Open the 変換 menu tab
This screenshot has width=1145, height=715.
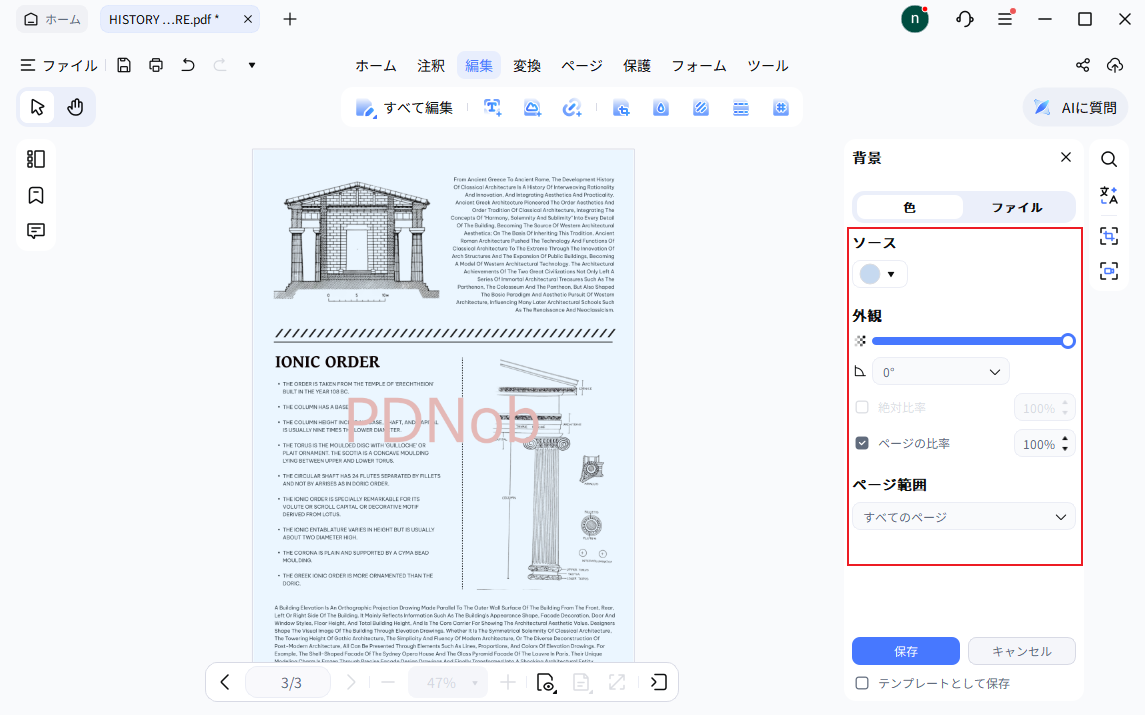[526, 66]
